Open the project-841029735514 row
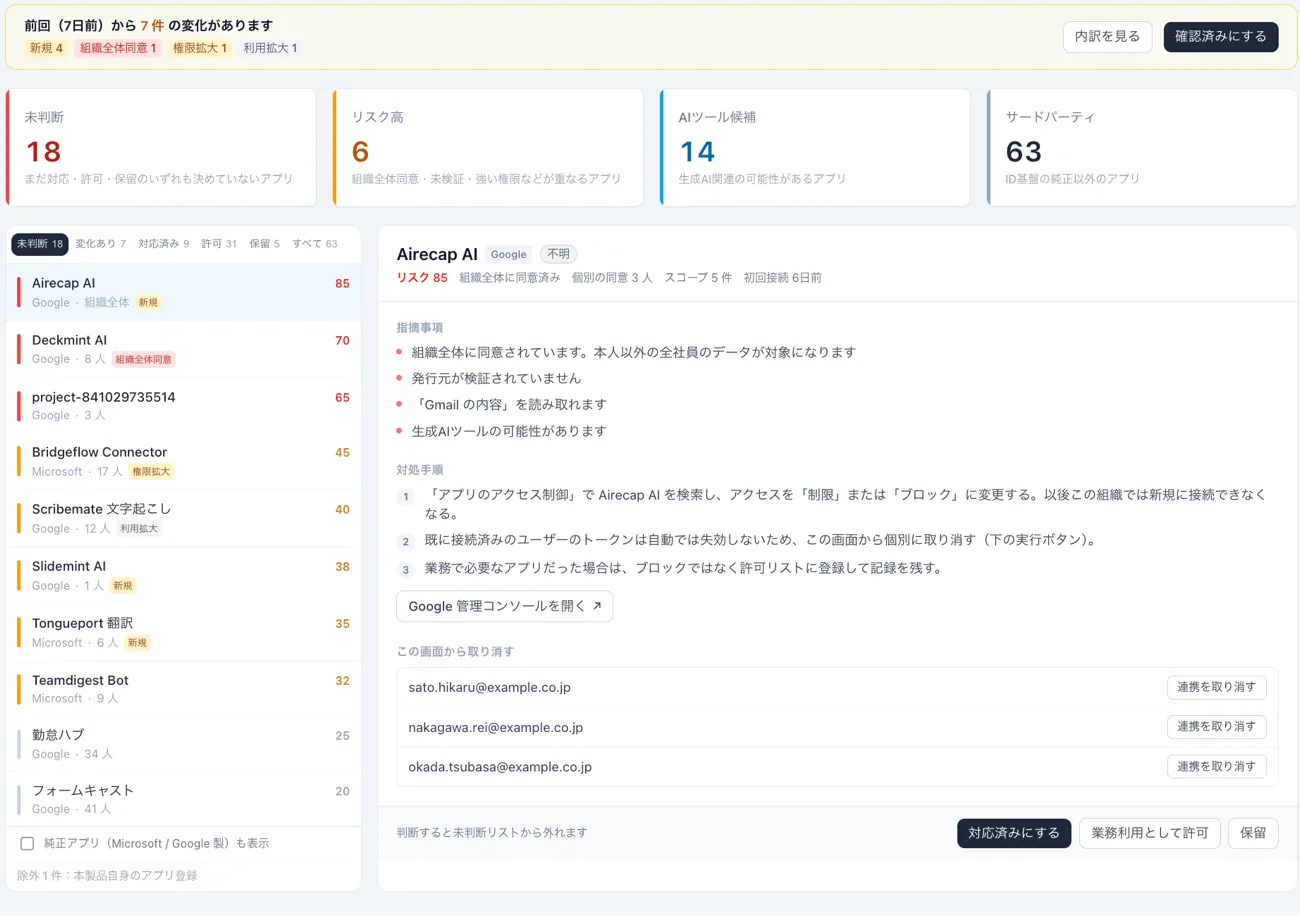The width and height of the screenshot is (1300, 916). pos(184,405)
